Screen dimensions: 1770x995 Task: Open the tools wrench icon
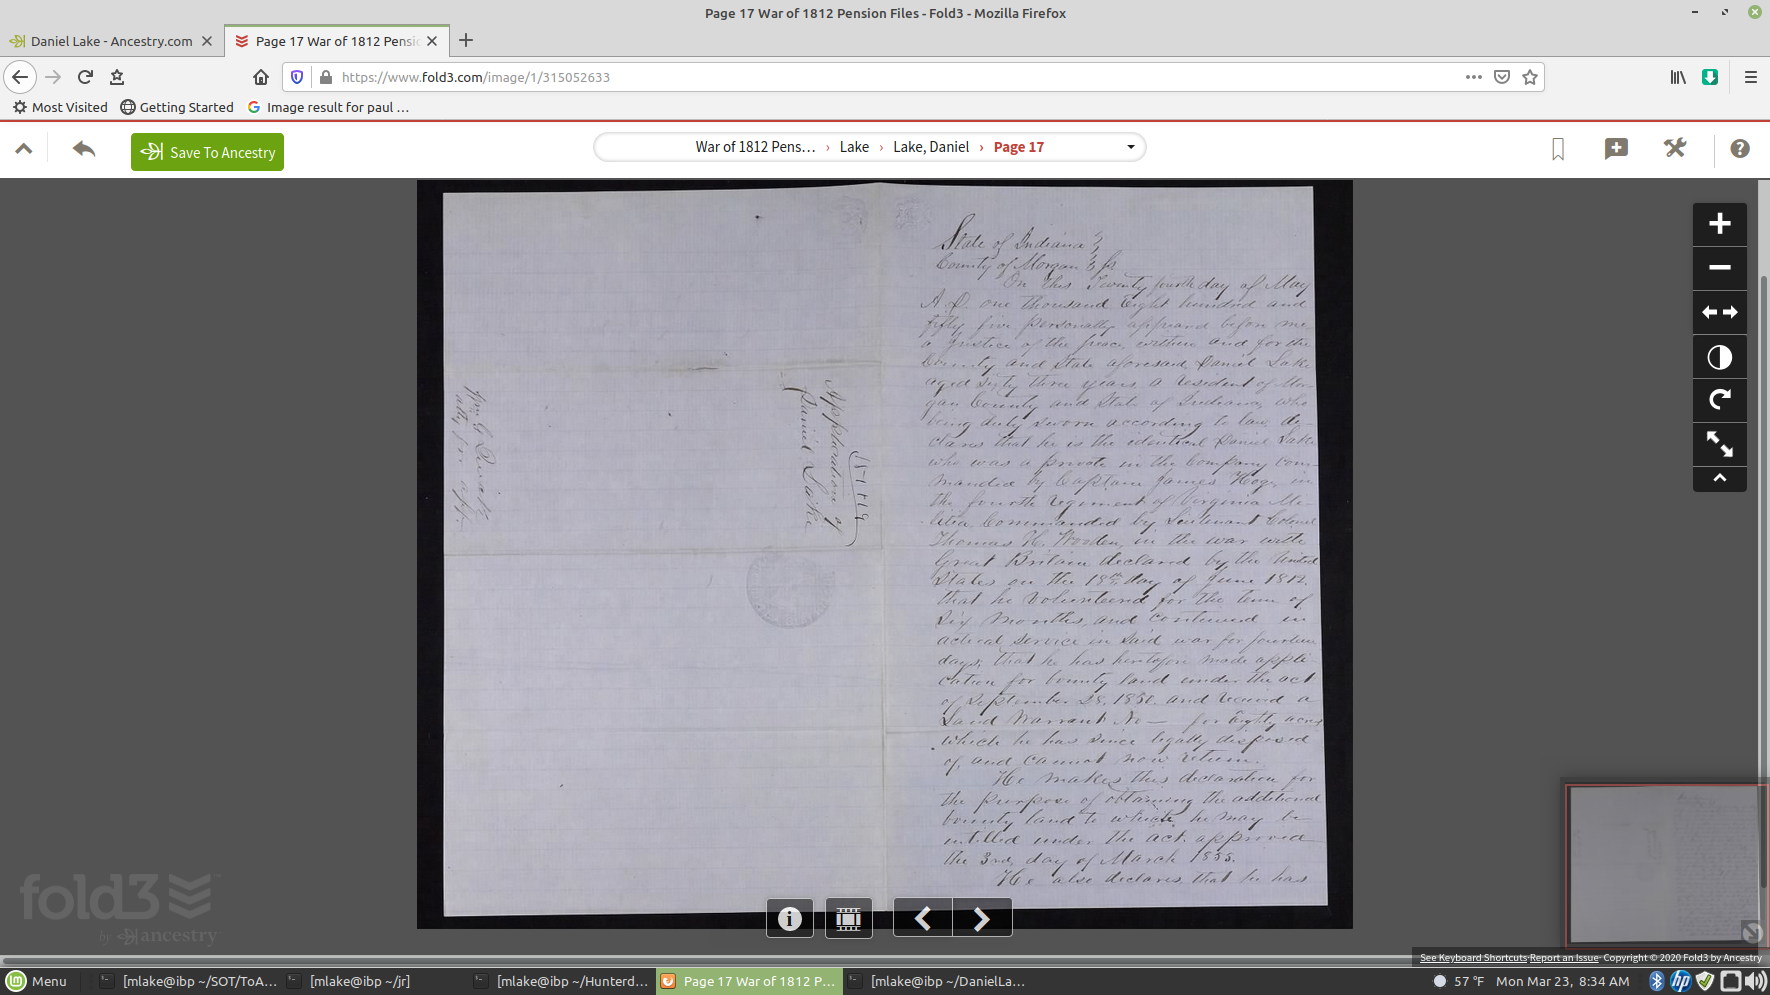[1674, 149]
